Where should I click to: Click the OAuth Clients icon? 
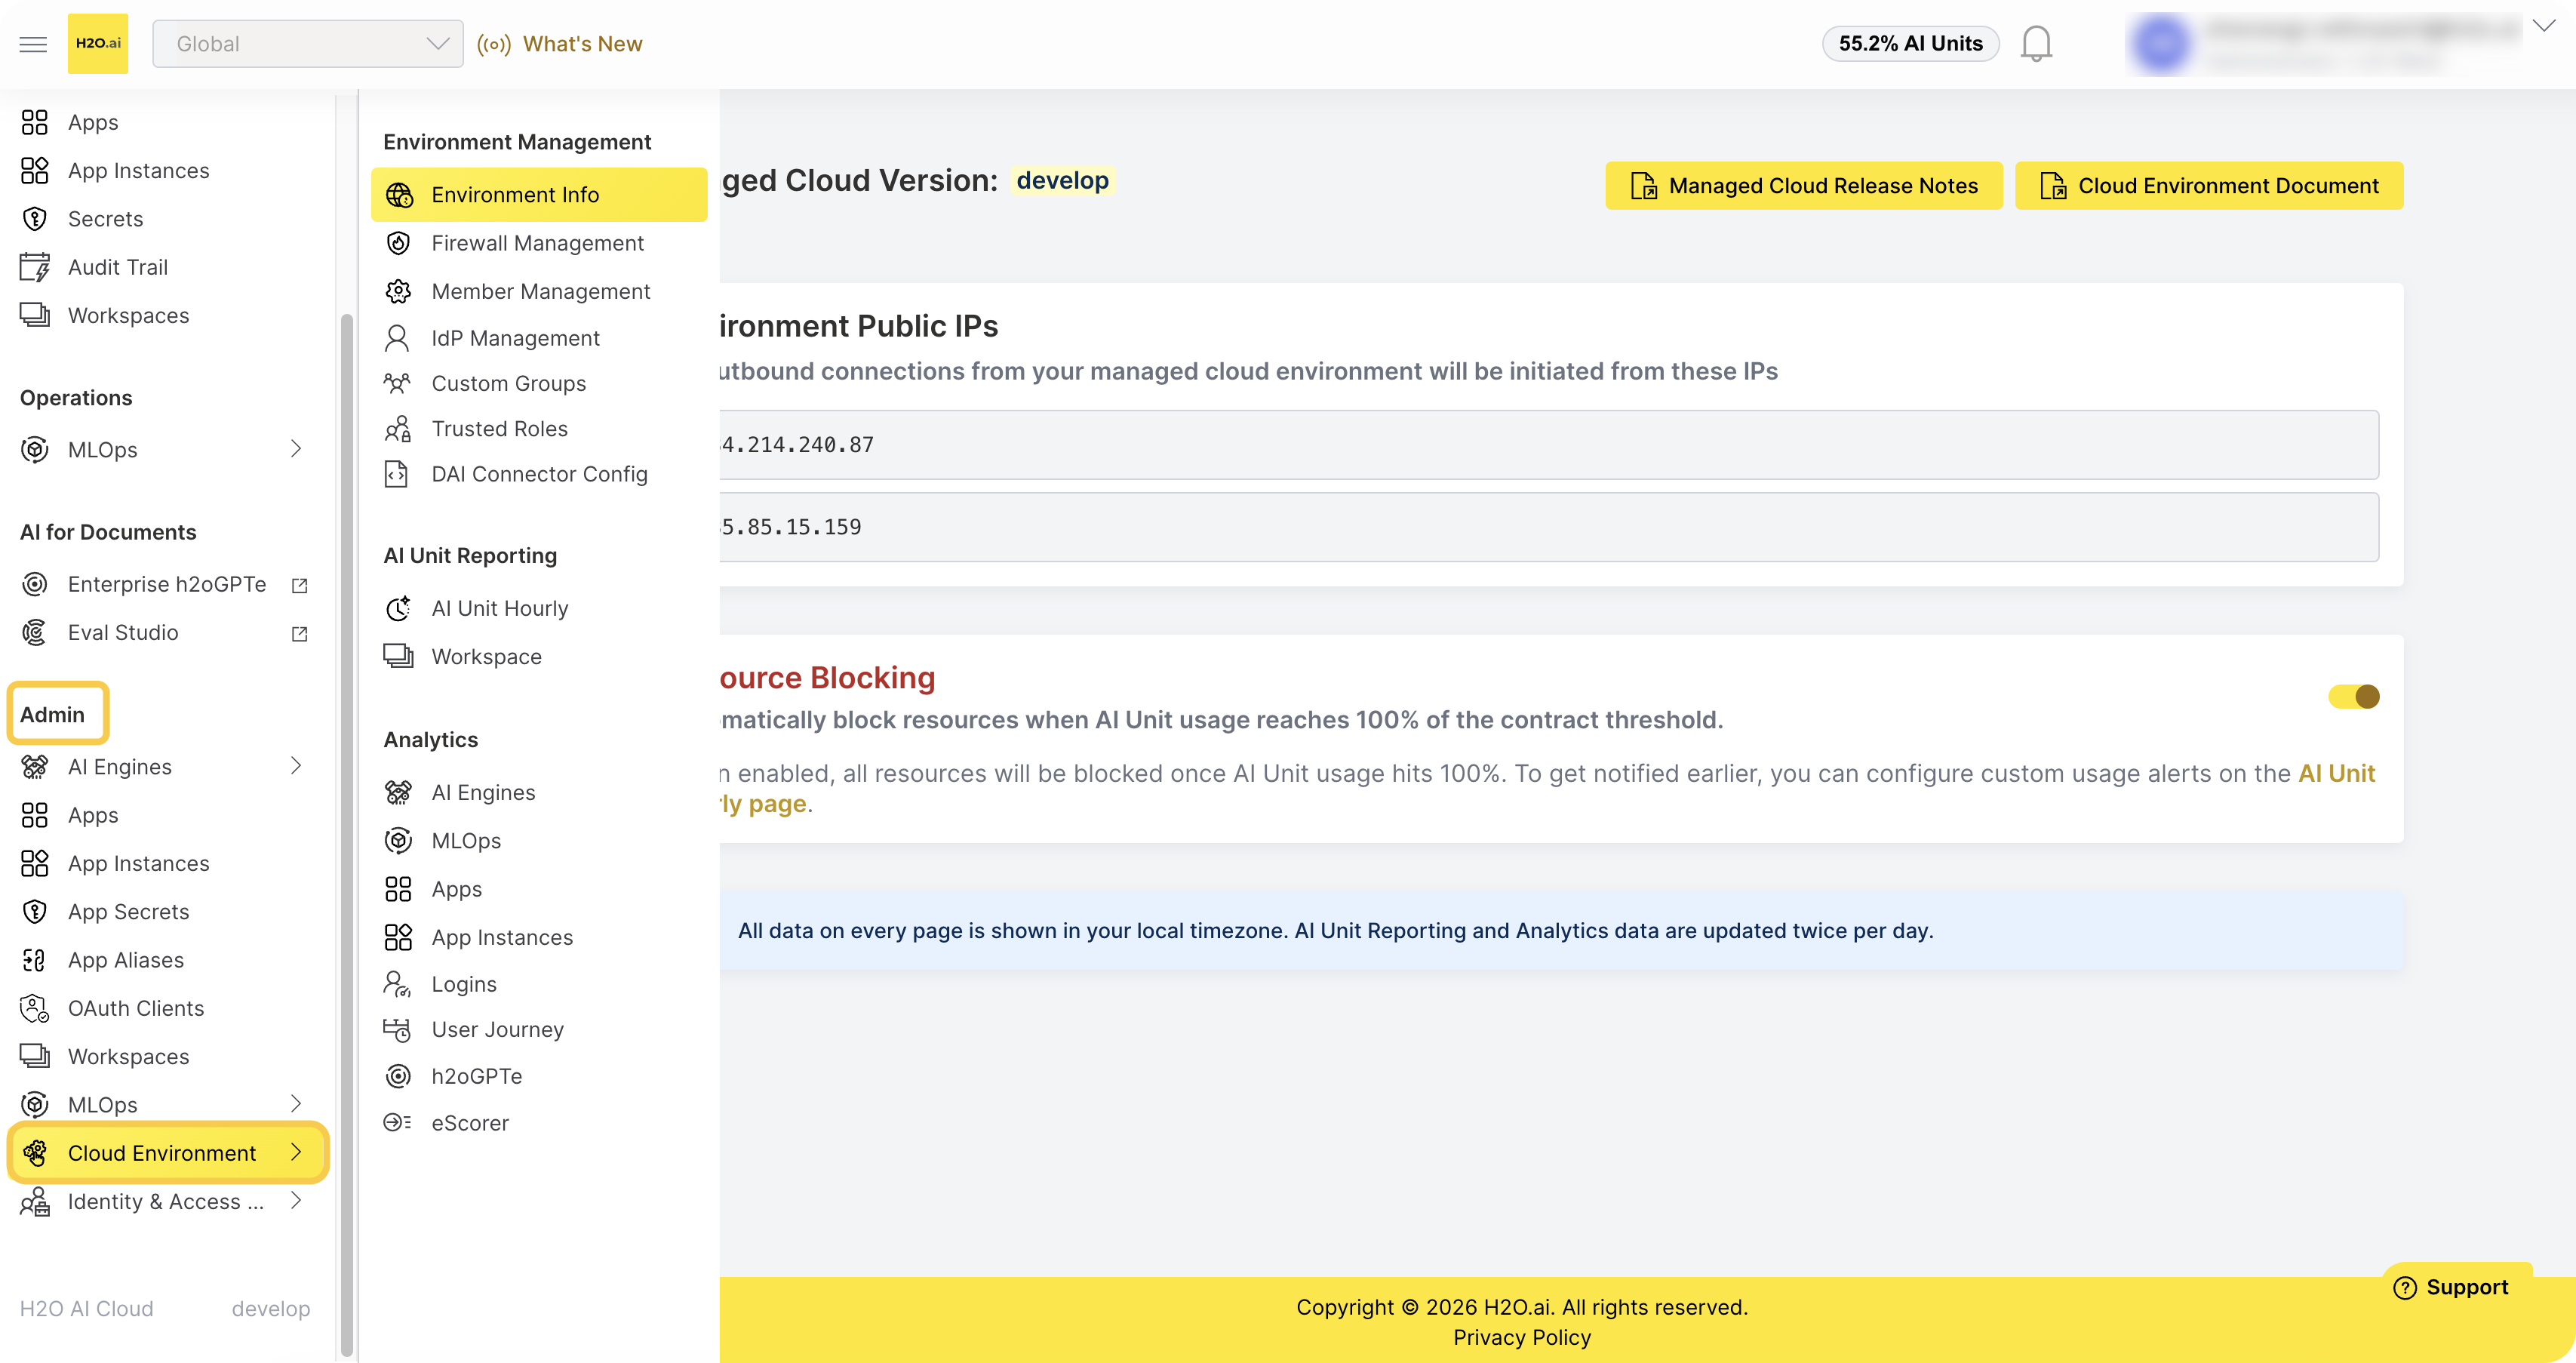[35, 1008]
